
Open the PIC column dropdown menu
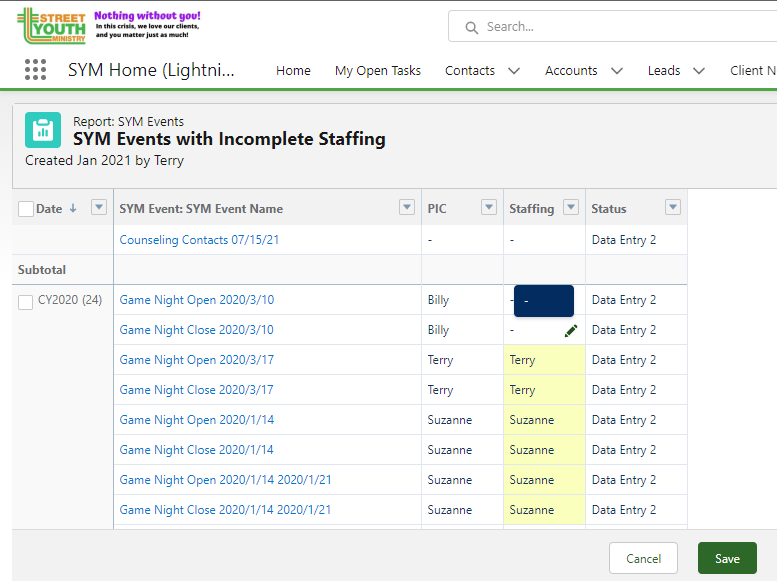click(489, 208)
